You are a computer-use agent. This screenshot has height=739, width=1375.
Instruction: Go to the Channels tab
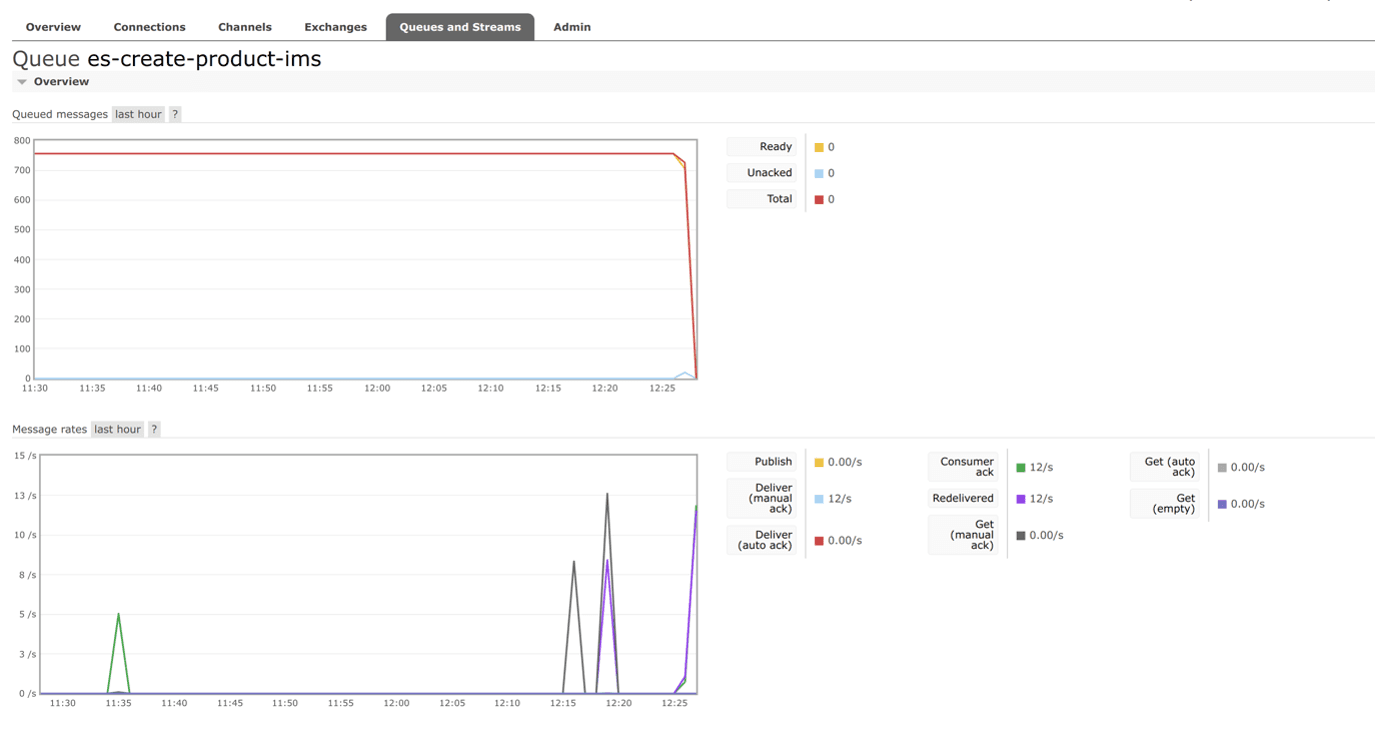tap(245, 27)
